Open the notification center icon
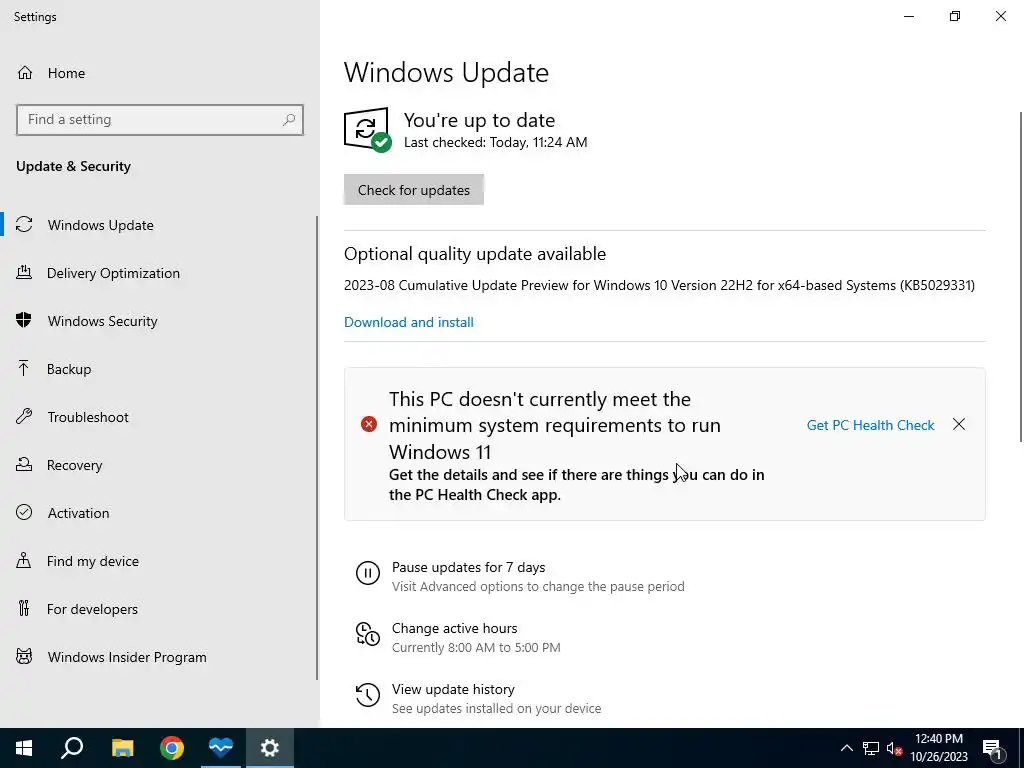The width and height of the screenshot is (1024, 768). 992,748
